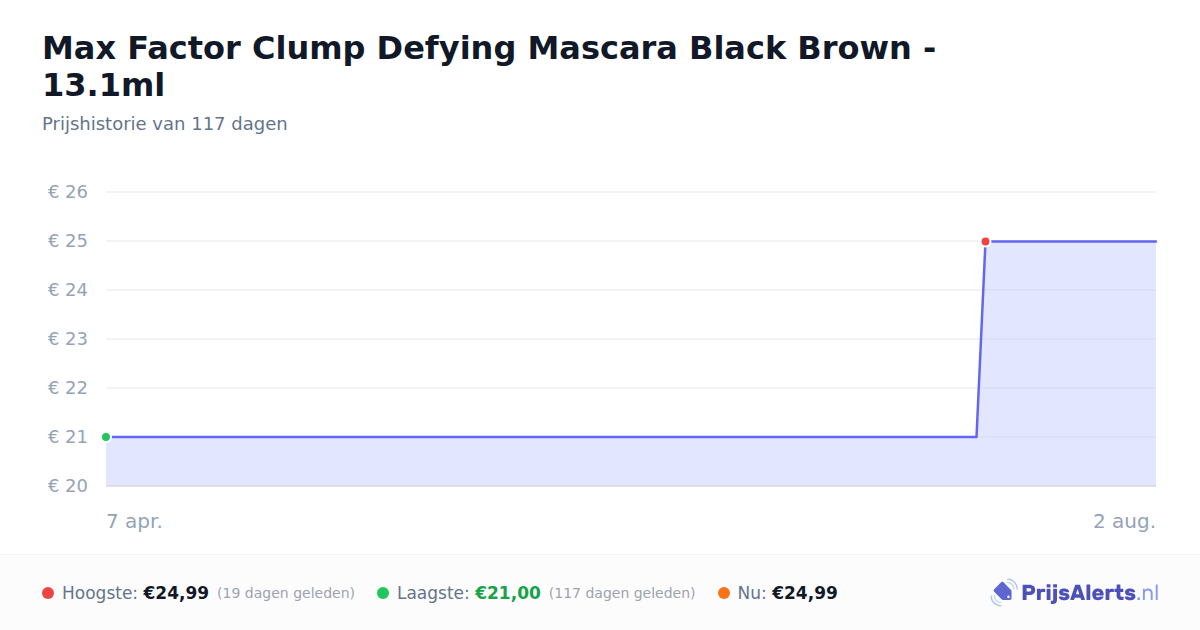Click the 7 apr. start date label

pyautogui.click(x=135, y=521)
